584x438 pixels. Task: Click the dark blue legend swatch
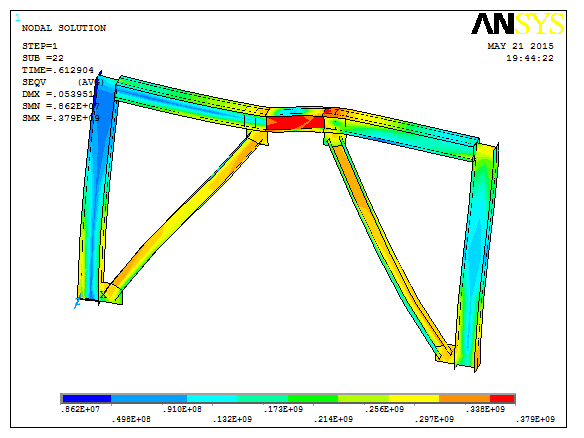click(x=86, y=399)
